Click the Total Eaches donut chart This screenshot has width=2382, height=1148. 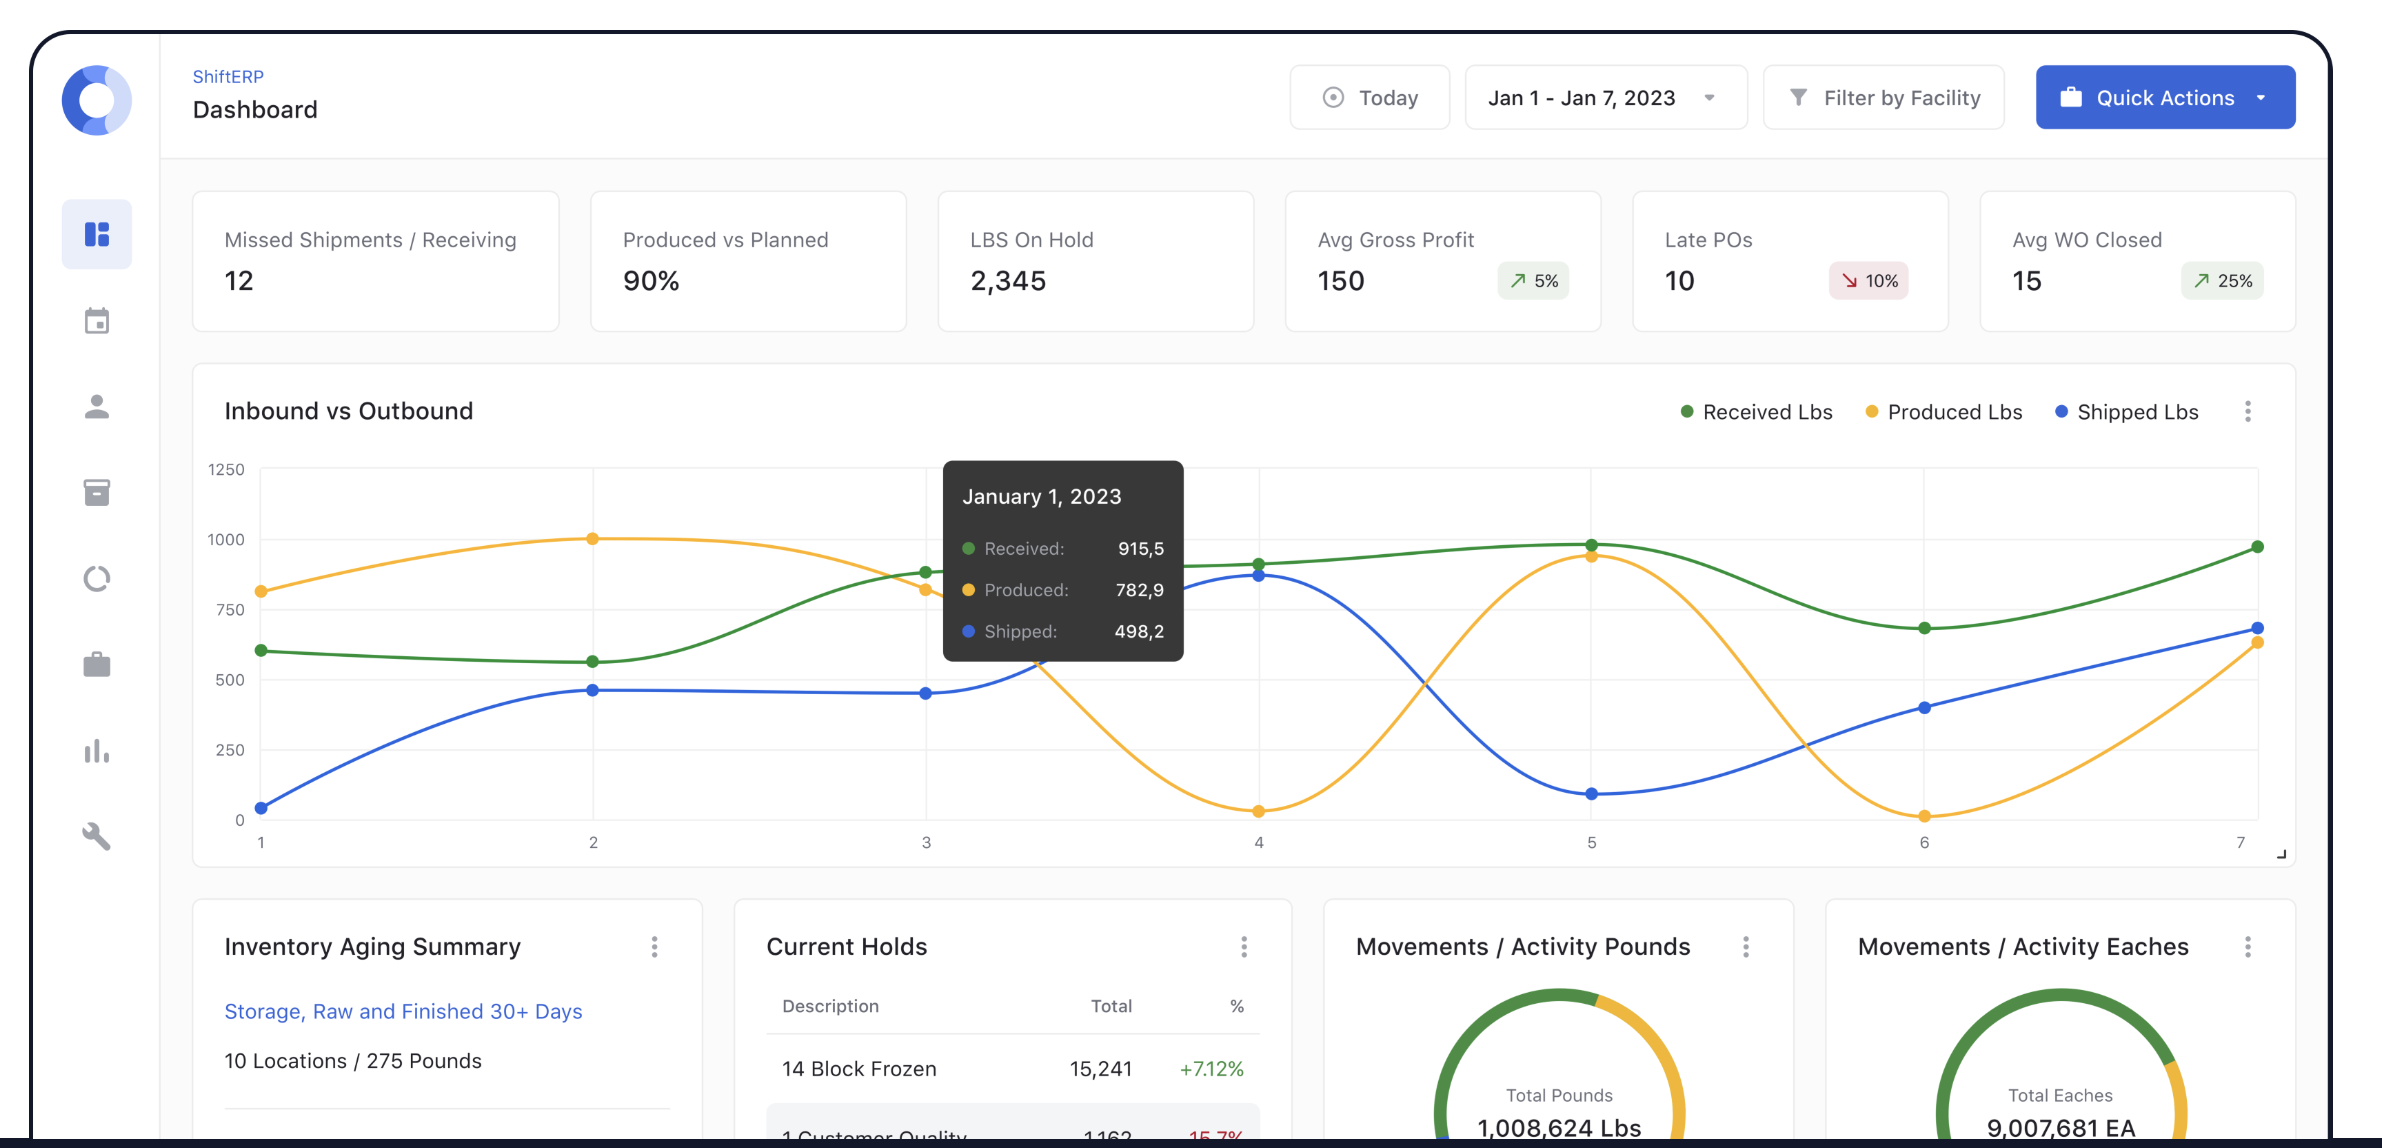pyautogui.click(x=2061, y=1064)
